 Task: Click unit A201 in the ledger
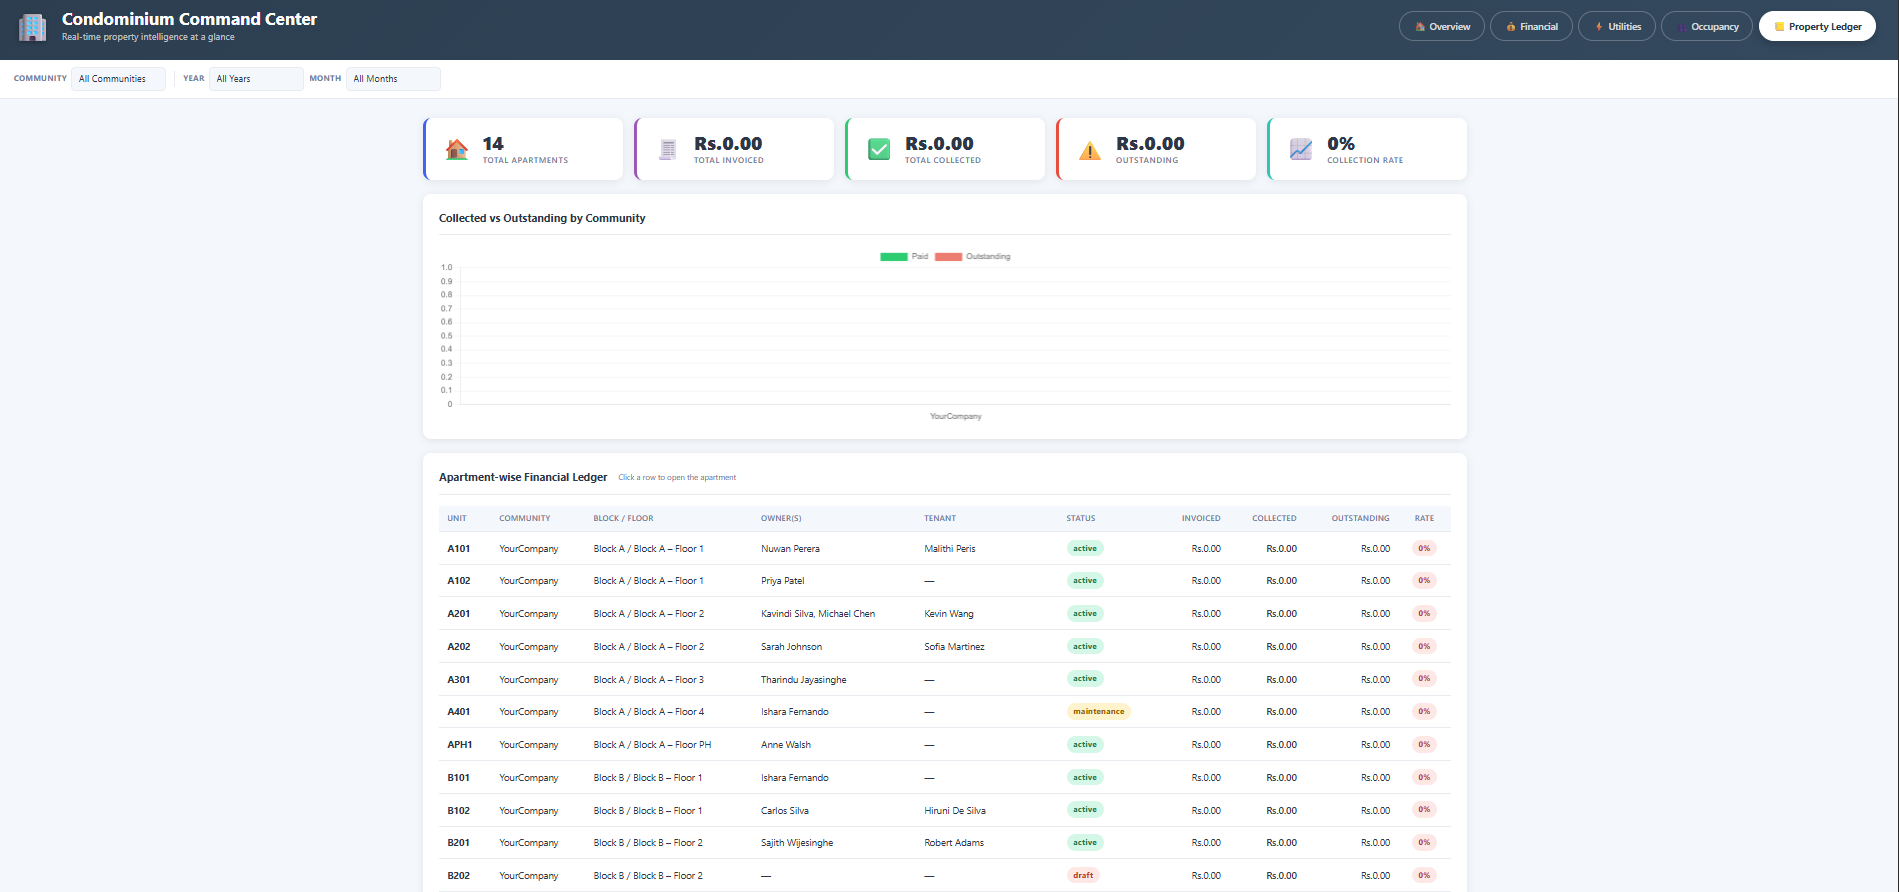[458, 614]
